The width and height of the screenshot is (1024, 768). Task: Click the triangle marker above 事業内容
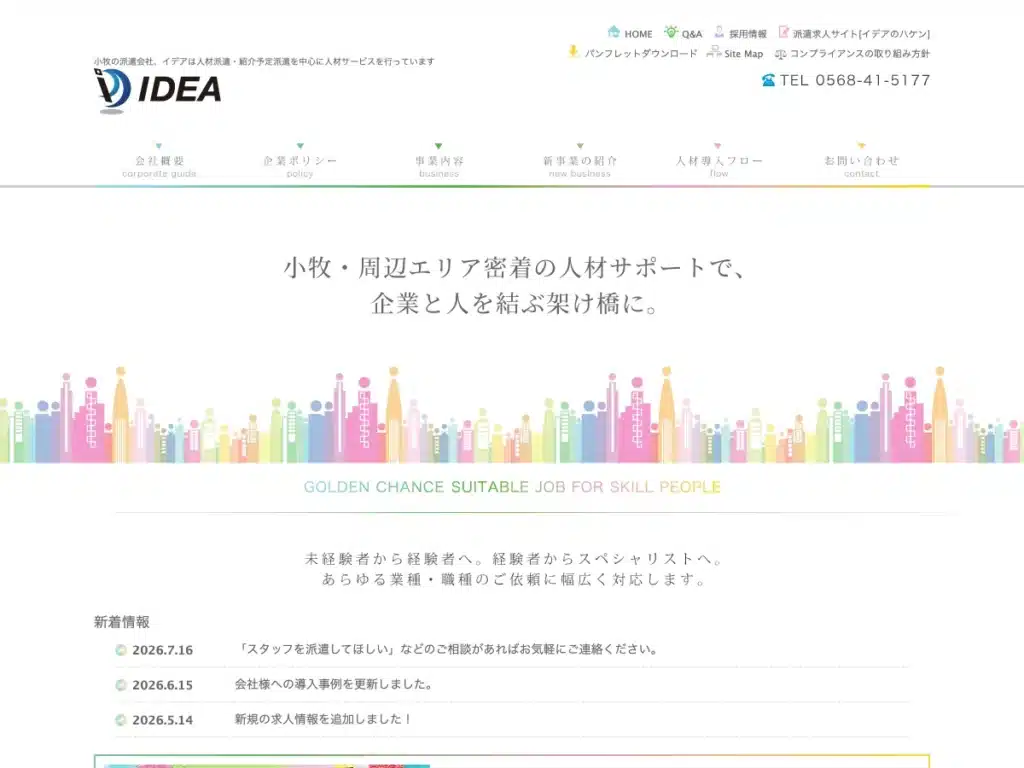[438, 146]
